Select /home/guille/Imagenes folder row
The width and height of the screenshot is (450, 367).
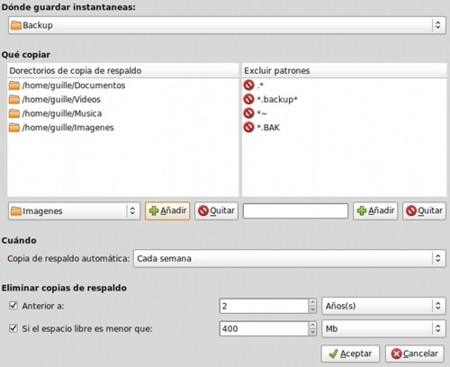pyautogui.click(x=123, y=127)
